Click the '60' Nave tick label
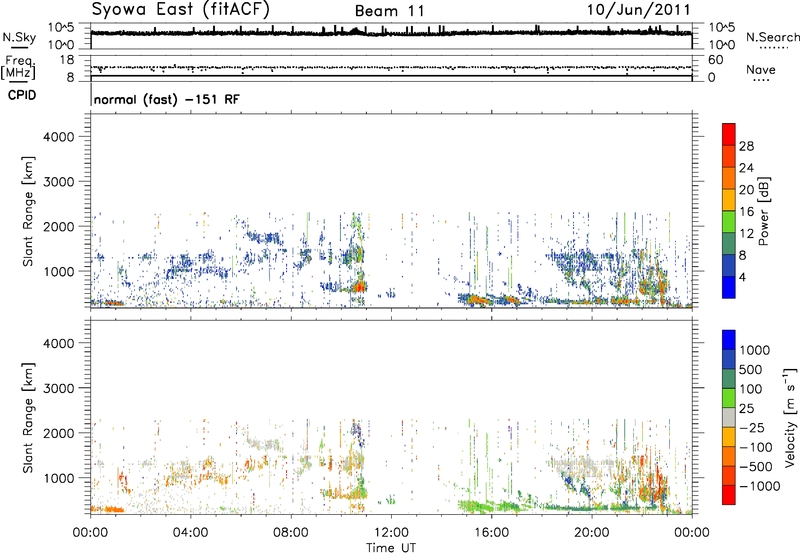The height and width of the screenshot is (554, 800). point(715,60)
